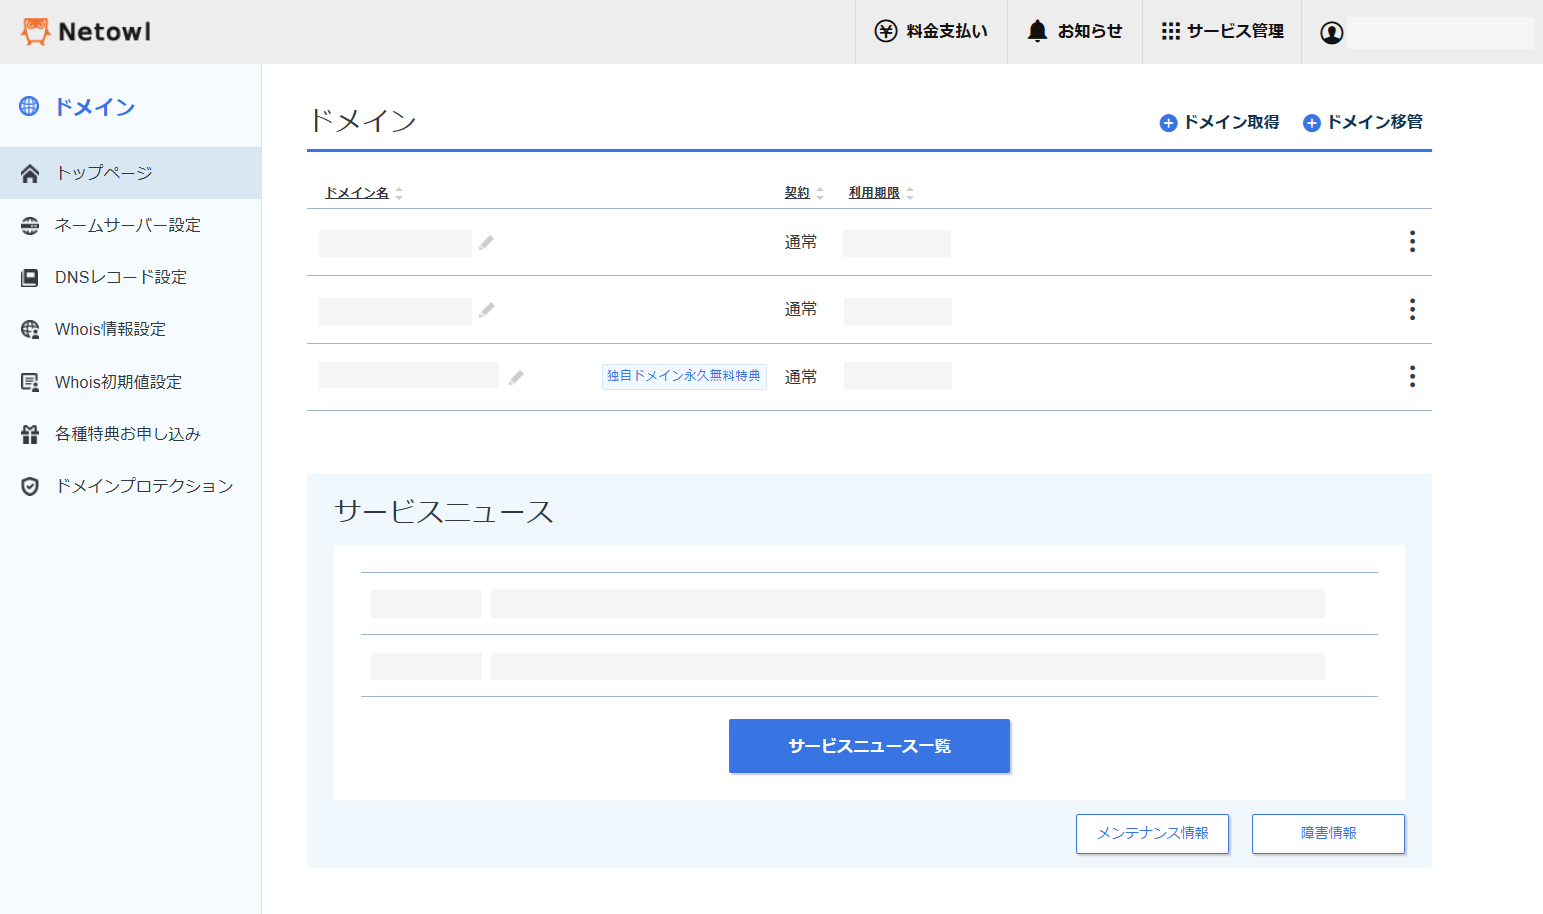Click the Netowl owl logo
Image resolution: width=1543 pixels, height=914 pixels.
(x=86, y=31)
